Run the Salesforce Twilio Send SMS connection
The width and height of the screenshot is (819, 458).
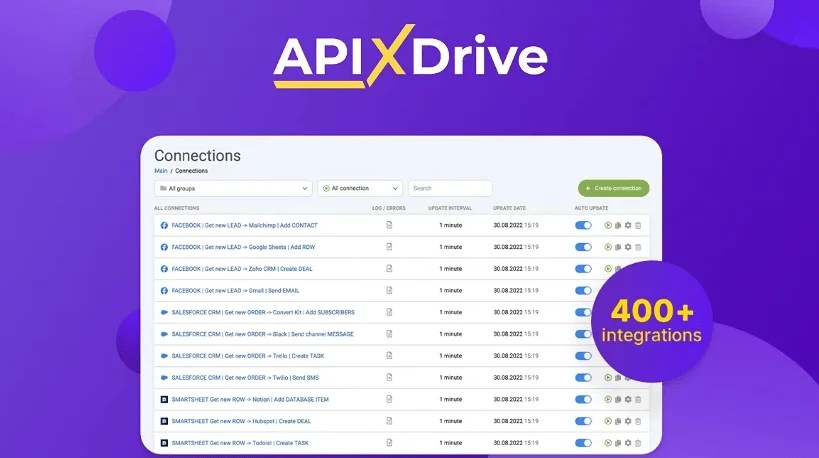click(608, 378)
